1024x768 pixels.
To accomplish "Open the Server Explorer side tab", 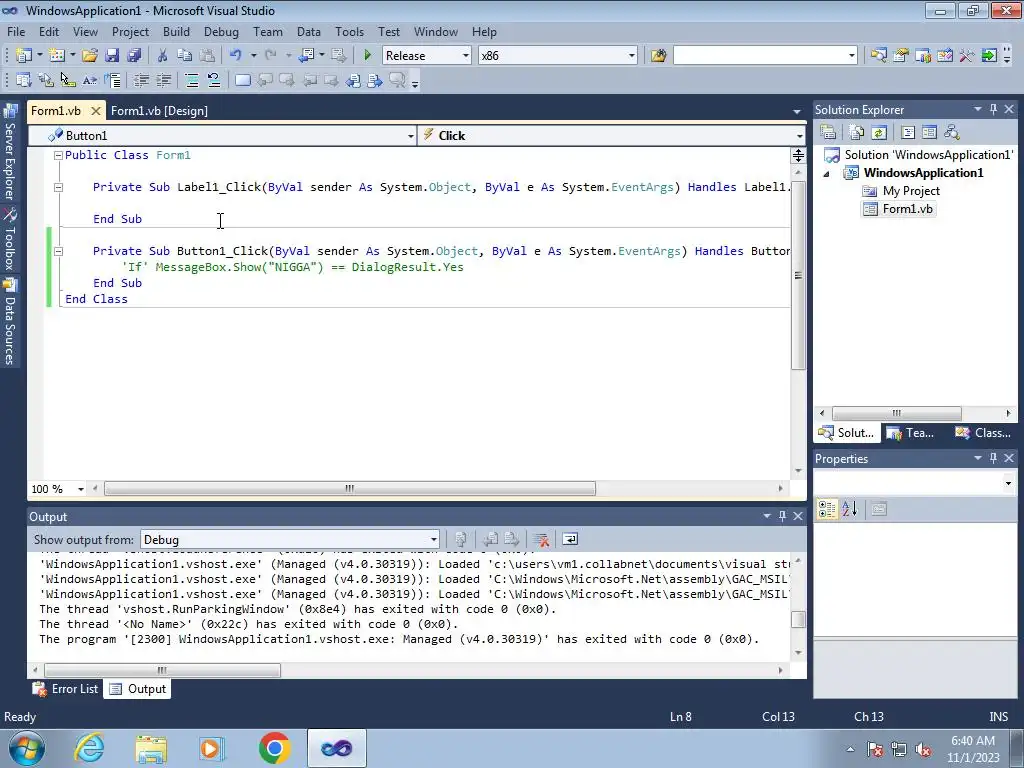I will [10, 152].
